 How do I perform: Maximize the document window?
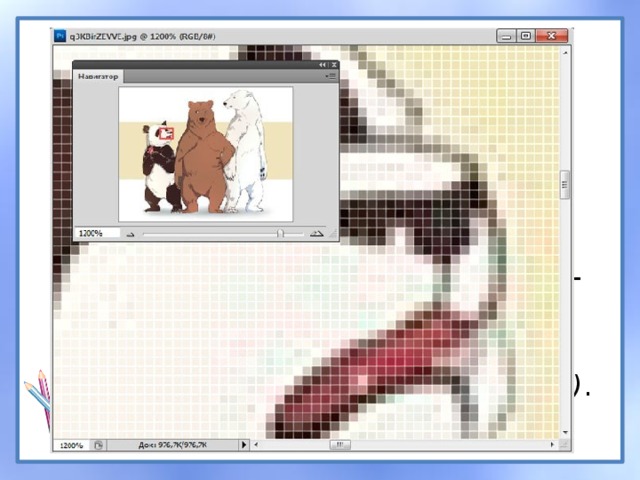pyautogui.click(x=526, y=35)
